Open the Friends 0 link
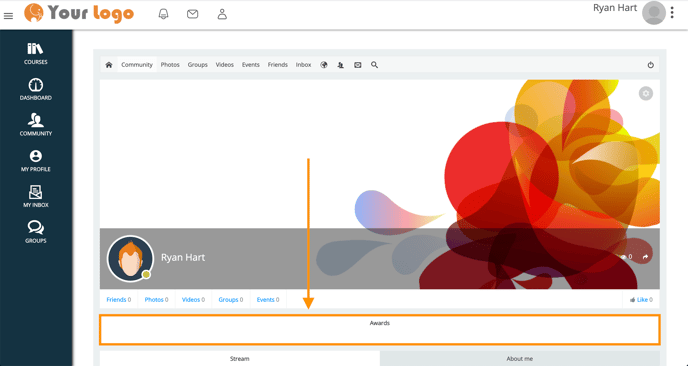The height and width of the screenshot is (366, 688). pos(118,300)
